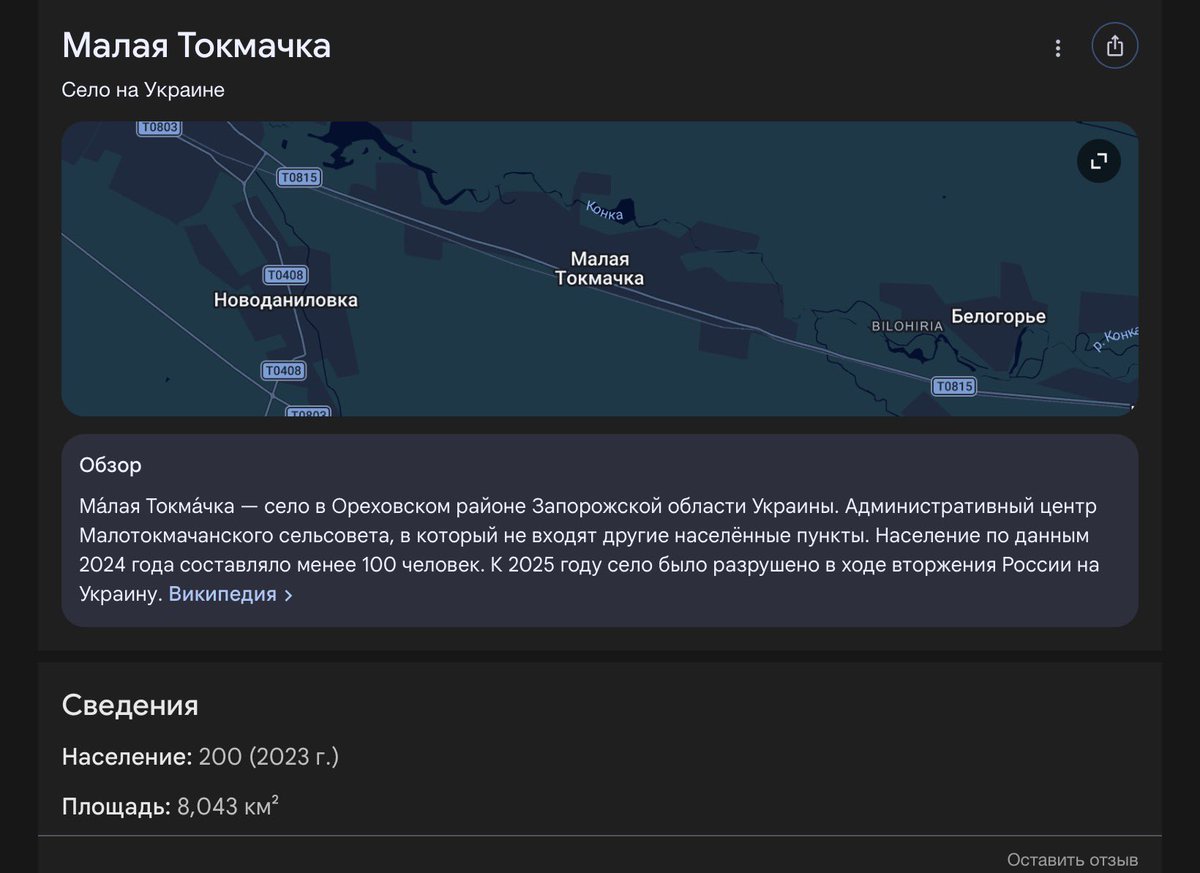Open the Википедия link
This screenshot has width=1200, height=873.
point(222,593)
